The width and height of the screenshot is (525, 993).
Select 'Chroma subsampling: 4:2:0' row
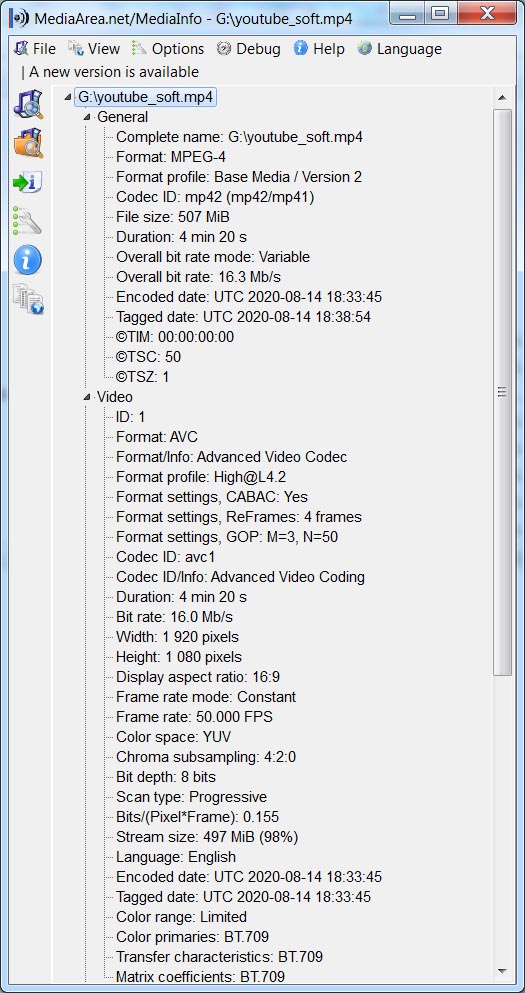tap(206, 757)
